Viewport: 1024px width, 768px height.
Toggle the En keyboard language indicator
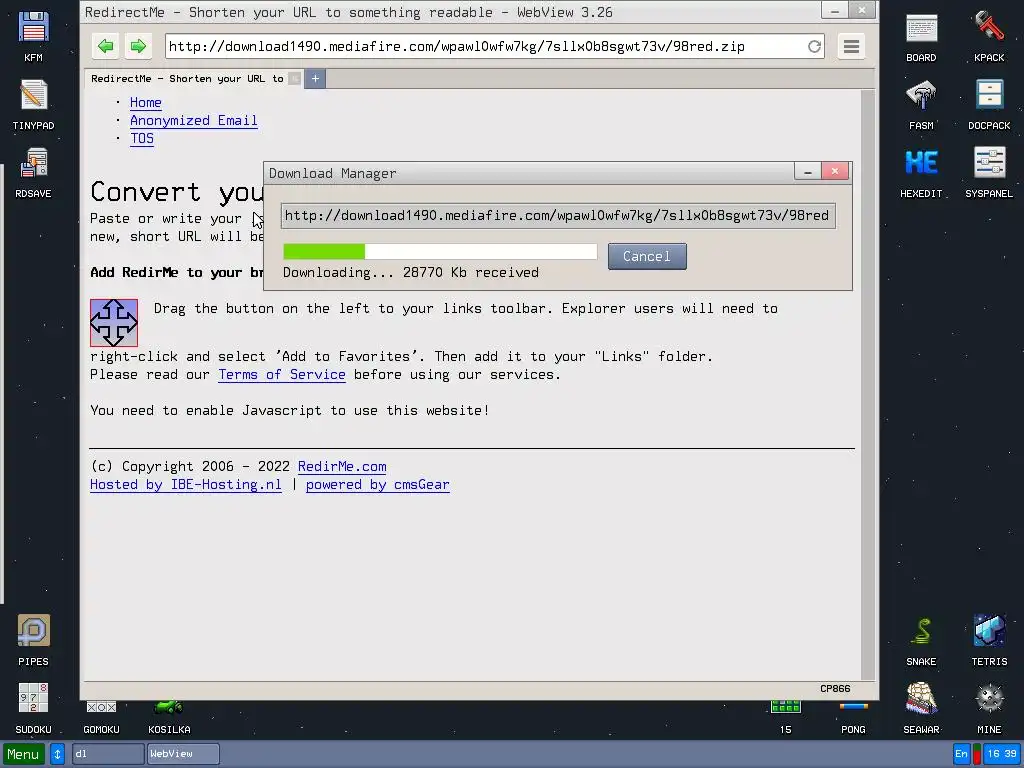[x=961, y=754]
